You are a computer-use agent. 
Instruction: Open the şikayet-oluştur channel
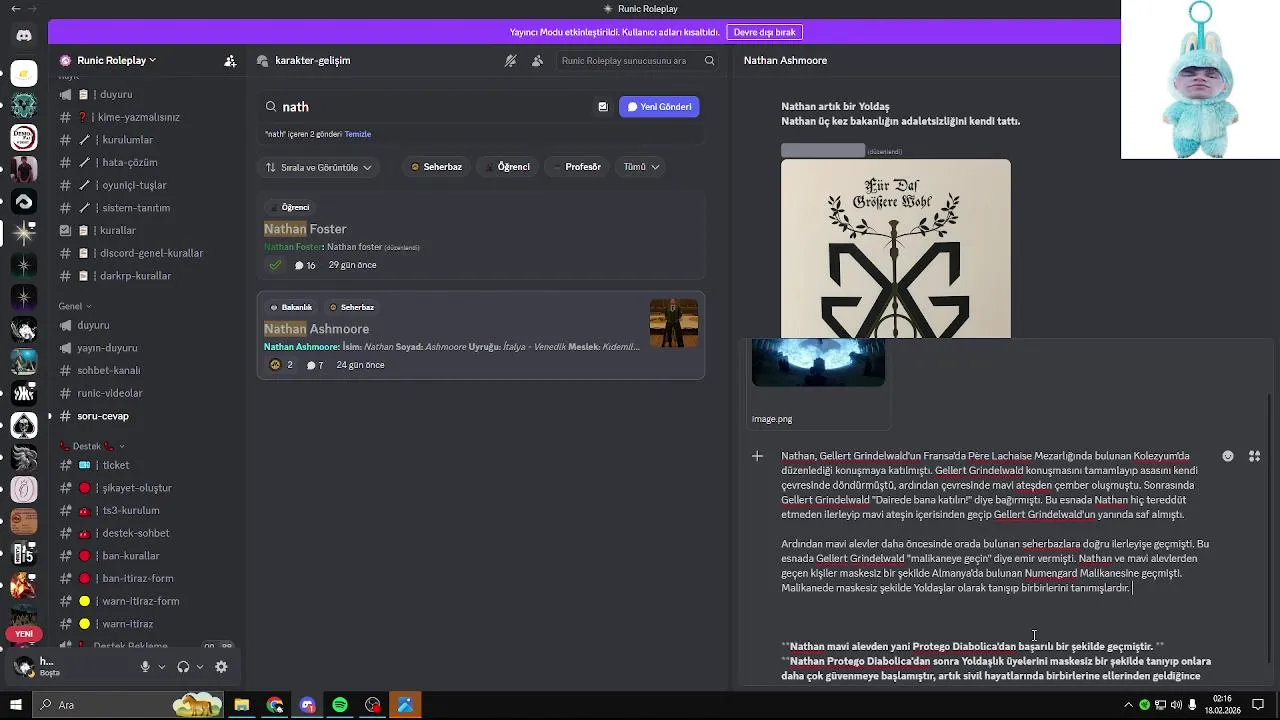137,488
